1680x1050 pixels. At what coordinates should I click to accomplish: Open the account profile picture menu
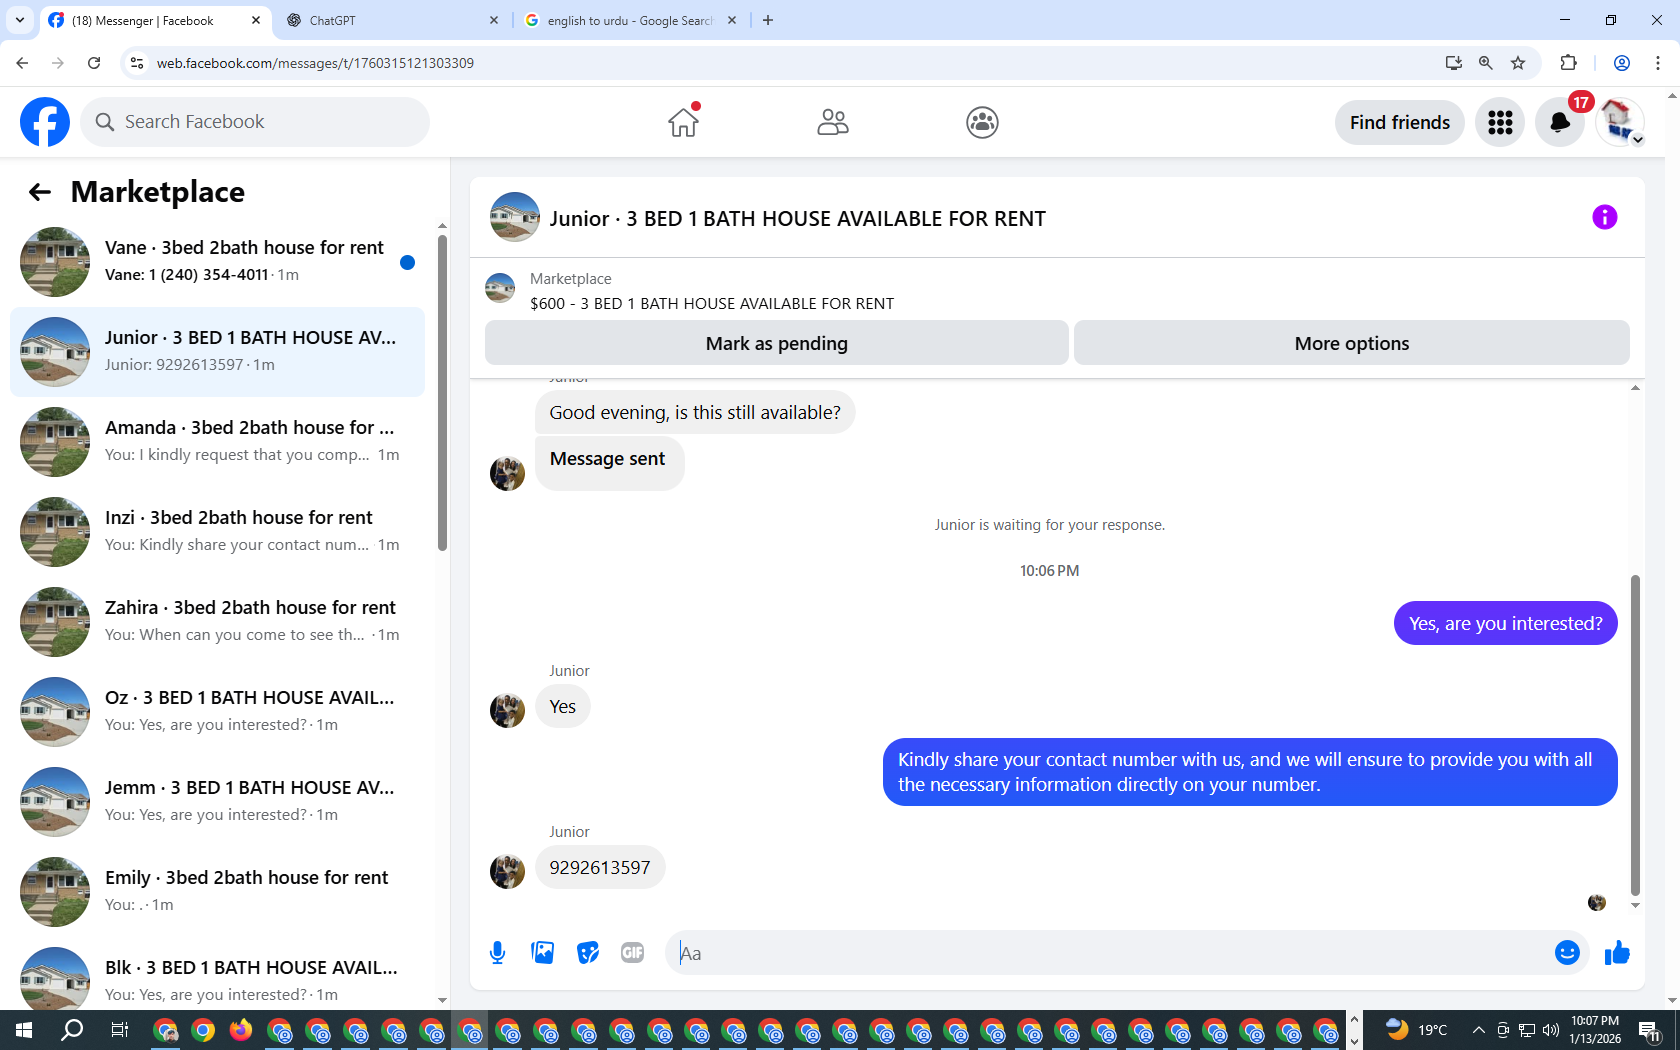point(1619,122)
